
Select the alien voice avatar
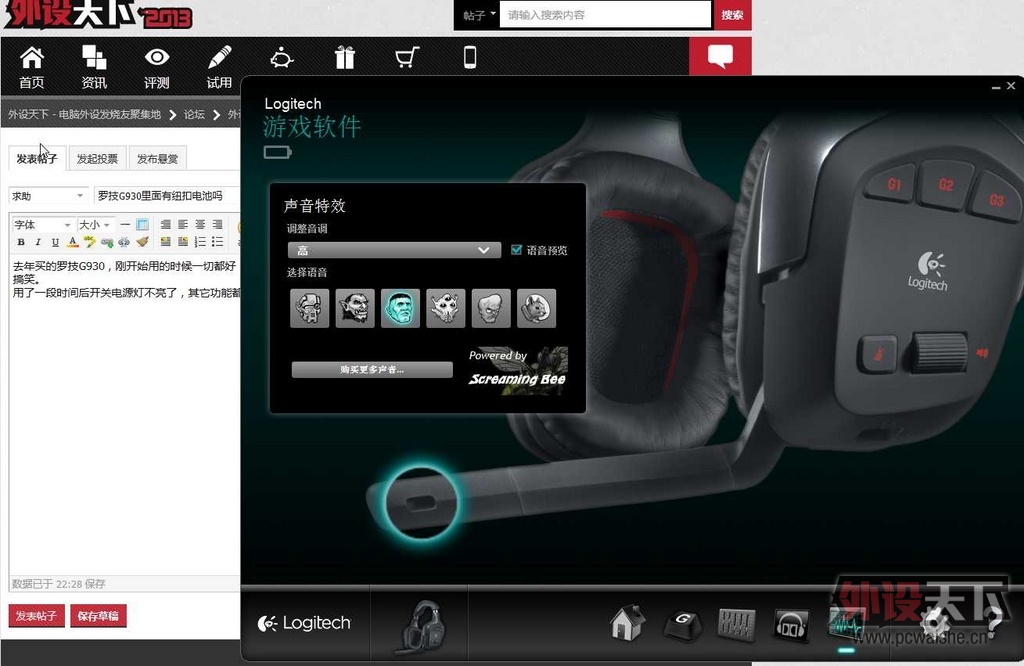[445, 308]
